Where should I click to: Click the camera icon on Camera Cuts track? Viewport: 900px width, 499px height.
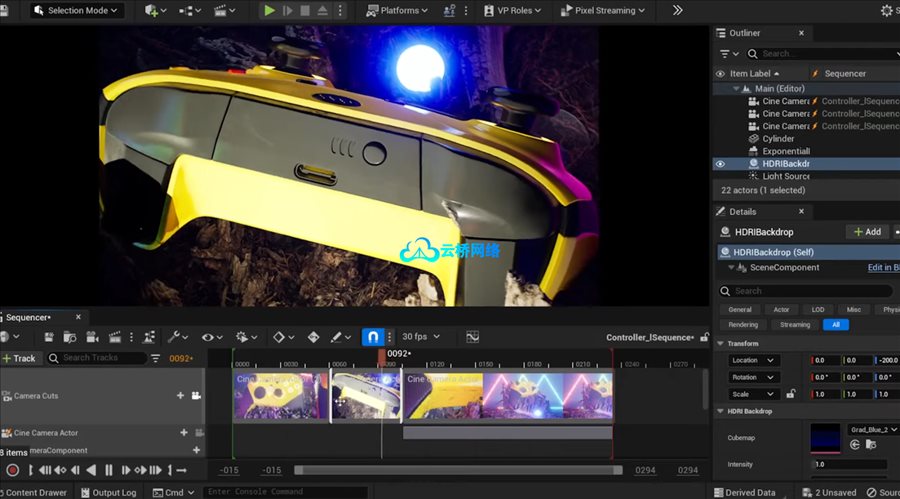[x=196, y=396]
